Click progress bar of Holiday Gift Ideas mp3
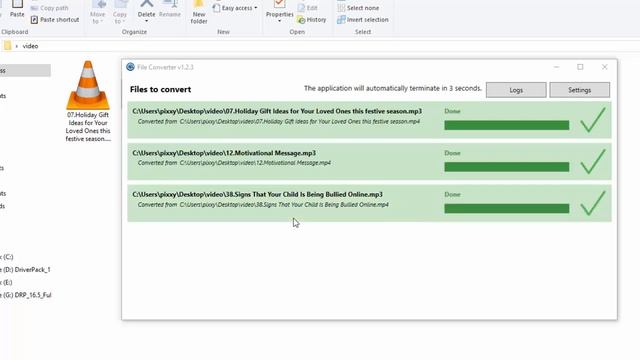The image size is (640, 360). pyautogui.click(x=507, y=125)
